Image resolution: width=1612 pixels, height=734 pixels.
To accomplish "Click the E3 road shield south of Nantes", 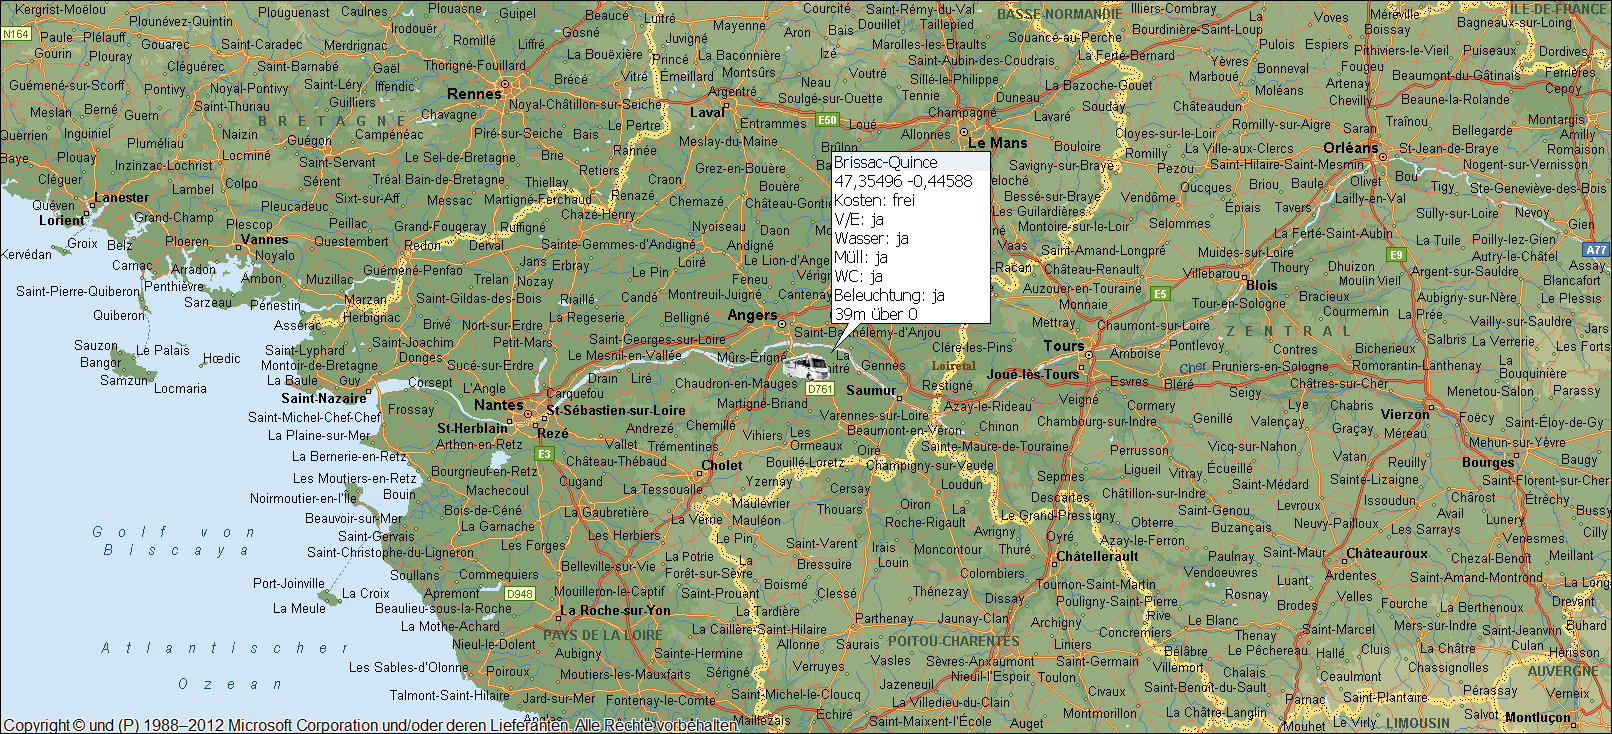I will pyautogui.click(x=545, y=454).
